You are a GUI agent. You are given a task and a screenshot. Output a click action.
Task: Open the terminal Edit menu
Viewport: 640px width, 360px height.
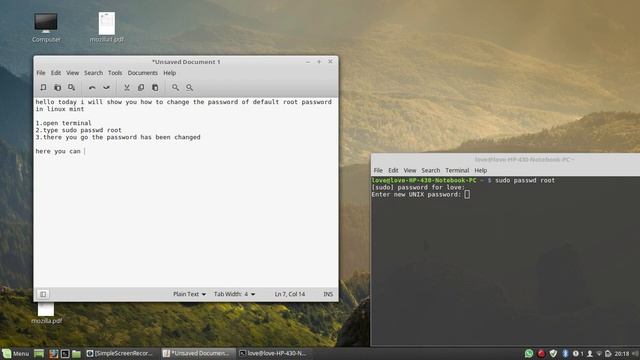coord(393,170)
